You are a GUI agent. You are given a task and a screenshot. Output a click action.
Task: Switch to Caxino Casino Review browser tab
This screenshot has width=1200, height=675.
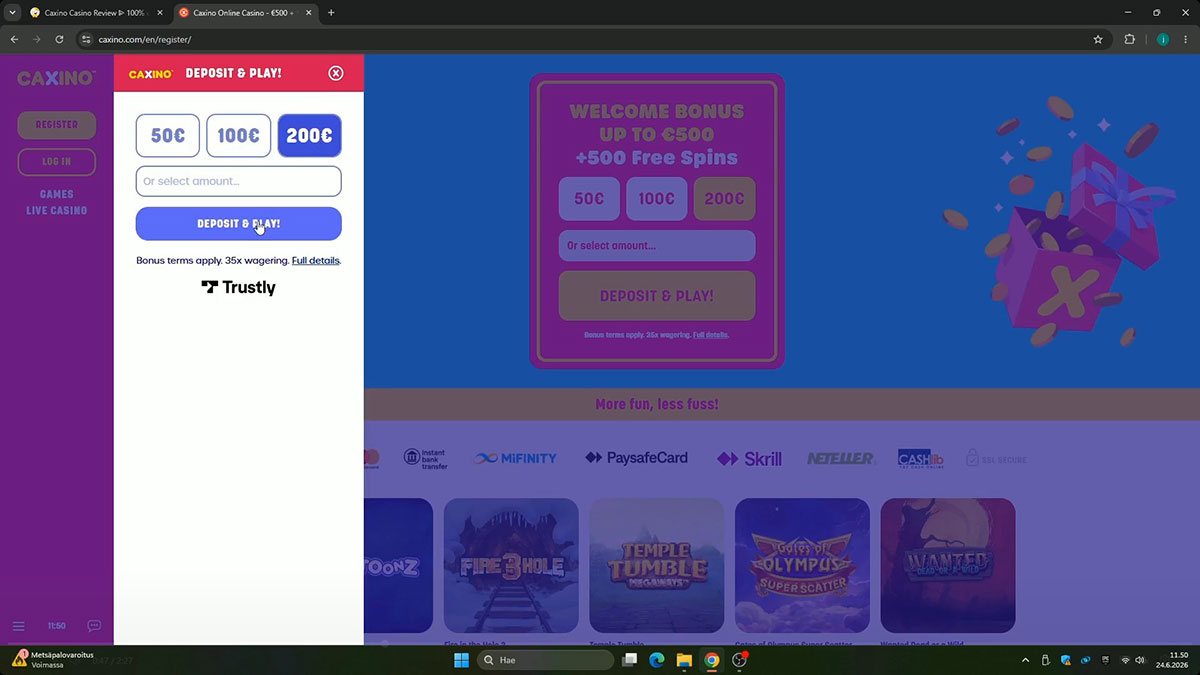coord(96,12)
